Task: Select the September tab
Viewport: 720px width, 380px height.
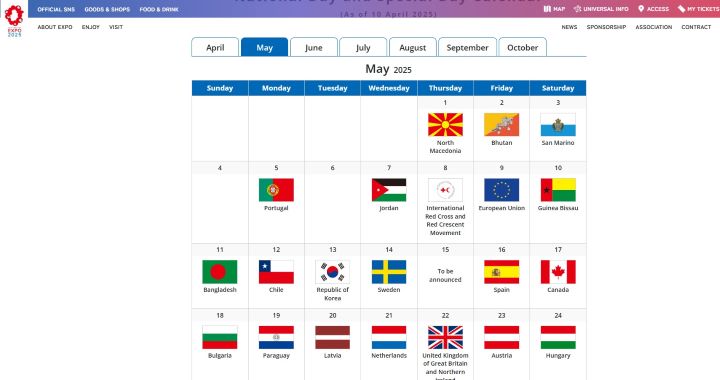Action: click(x=467, y=47)
